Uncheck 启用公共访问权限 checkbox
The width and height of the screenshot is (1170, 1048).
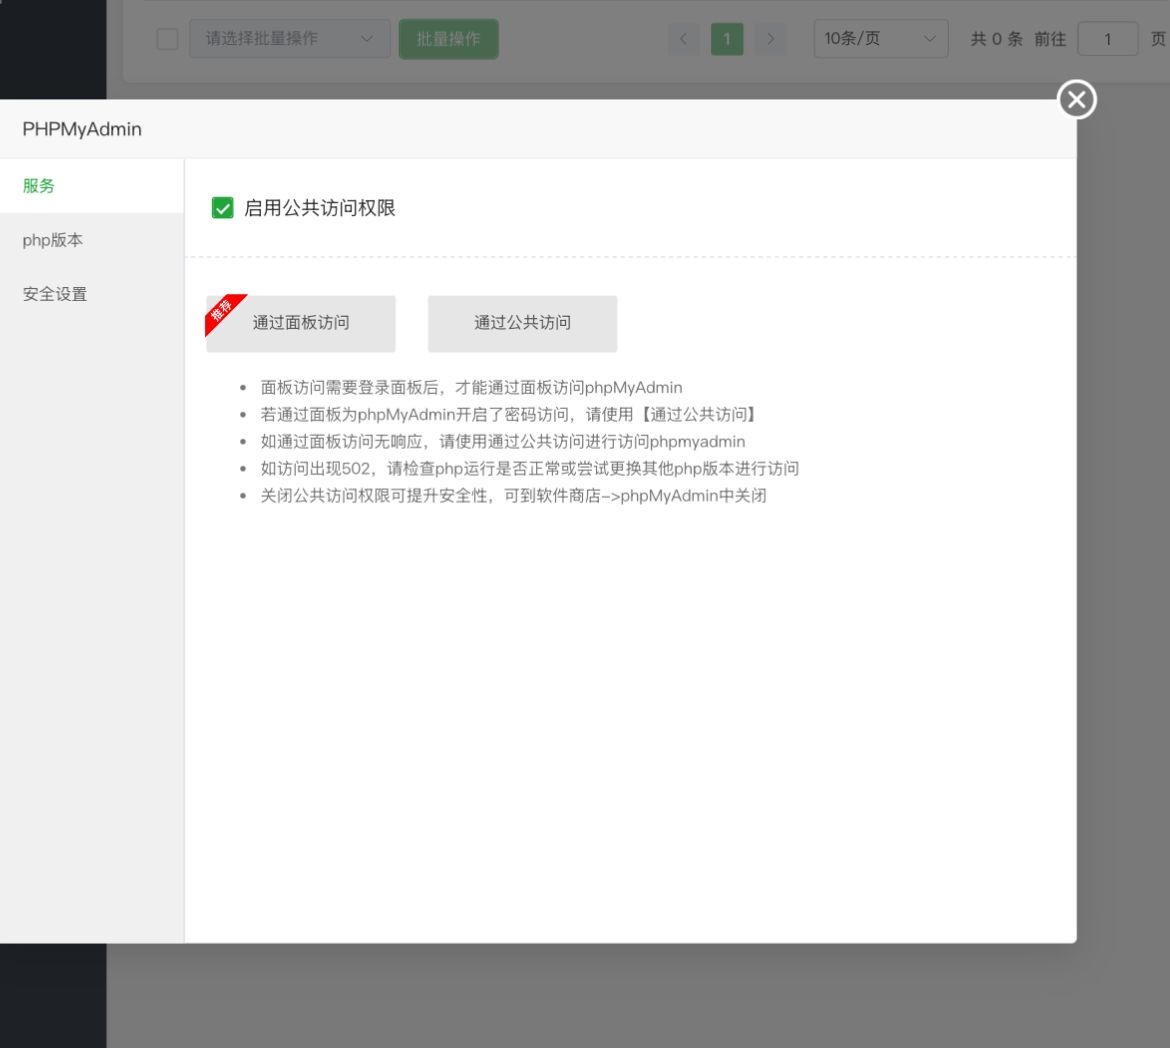click(x=222, y=208)
